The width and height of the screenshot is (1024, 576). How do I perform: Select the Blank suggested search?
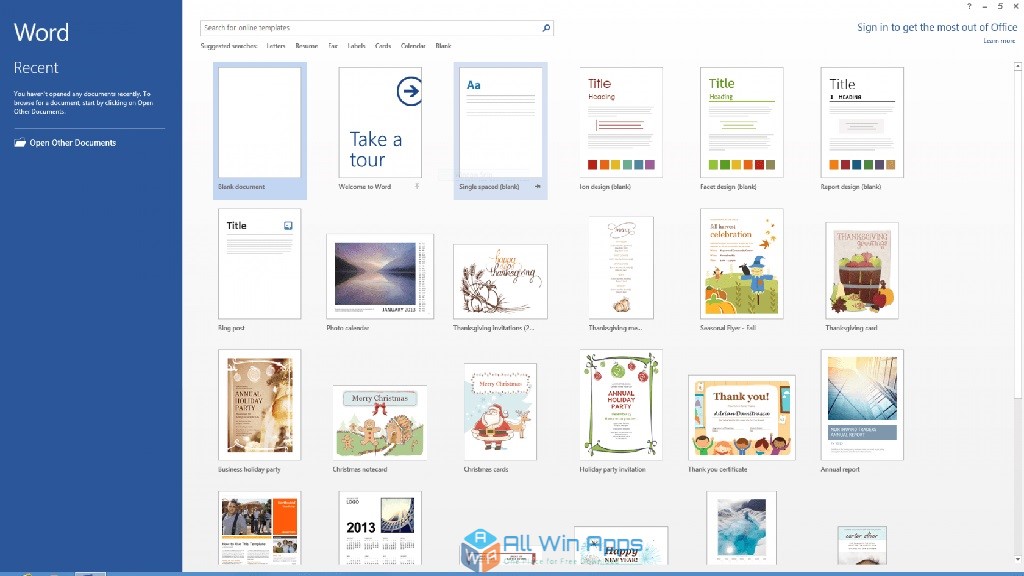point(443,46)
